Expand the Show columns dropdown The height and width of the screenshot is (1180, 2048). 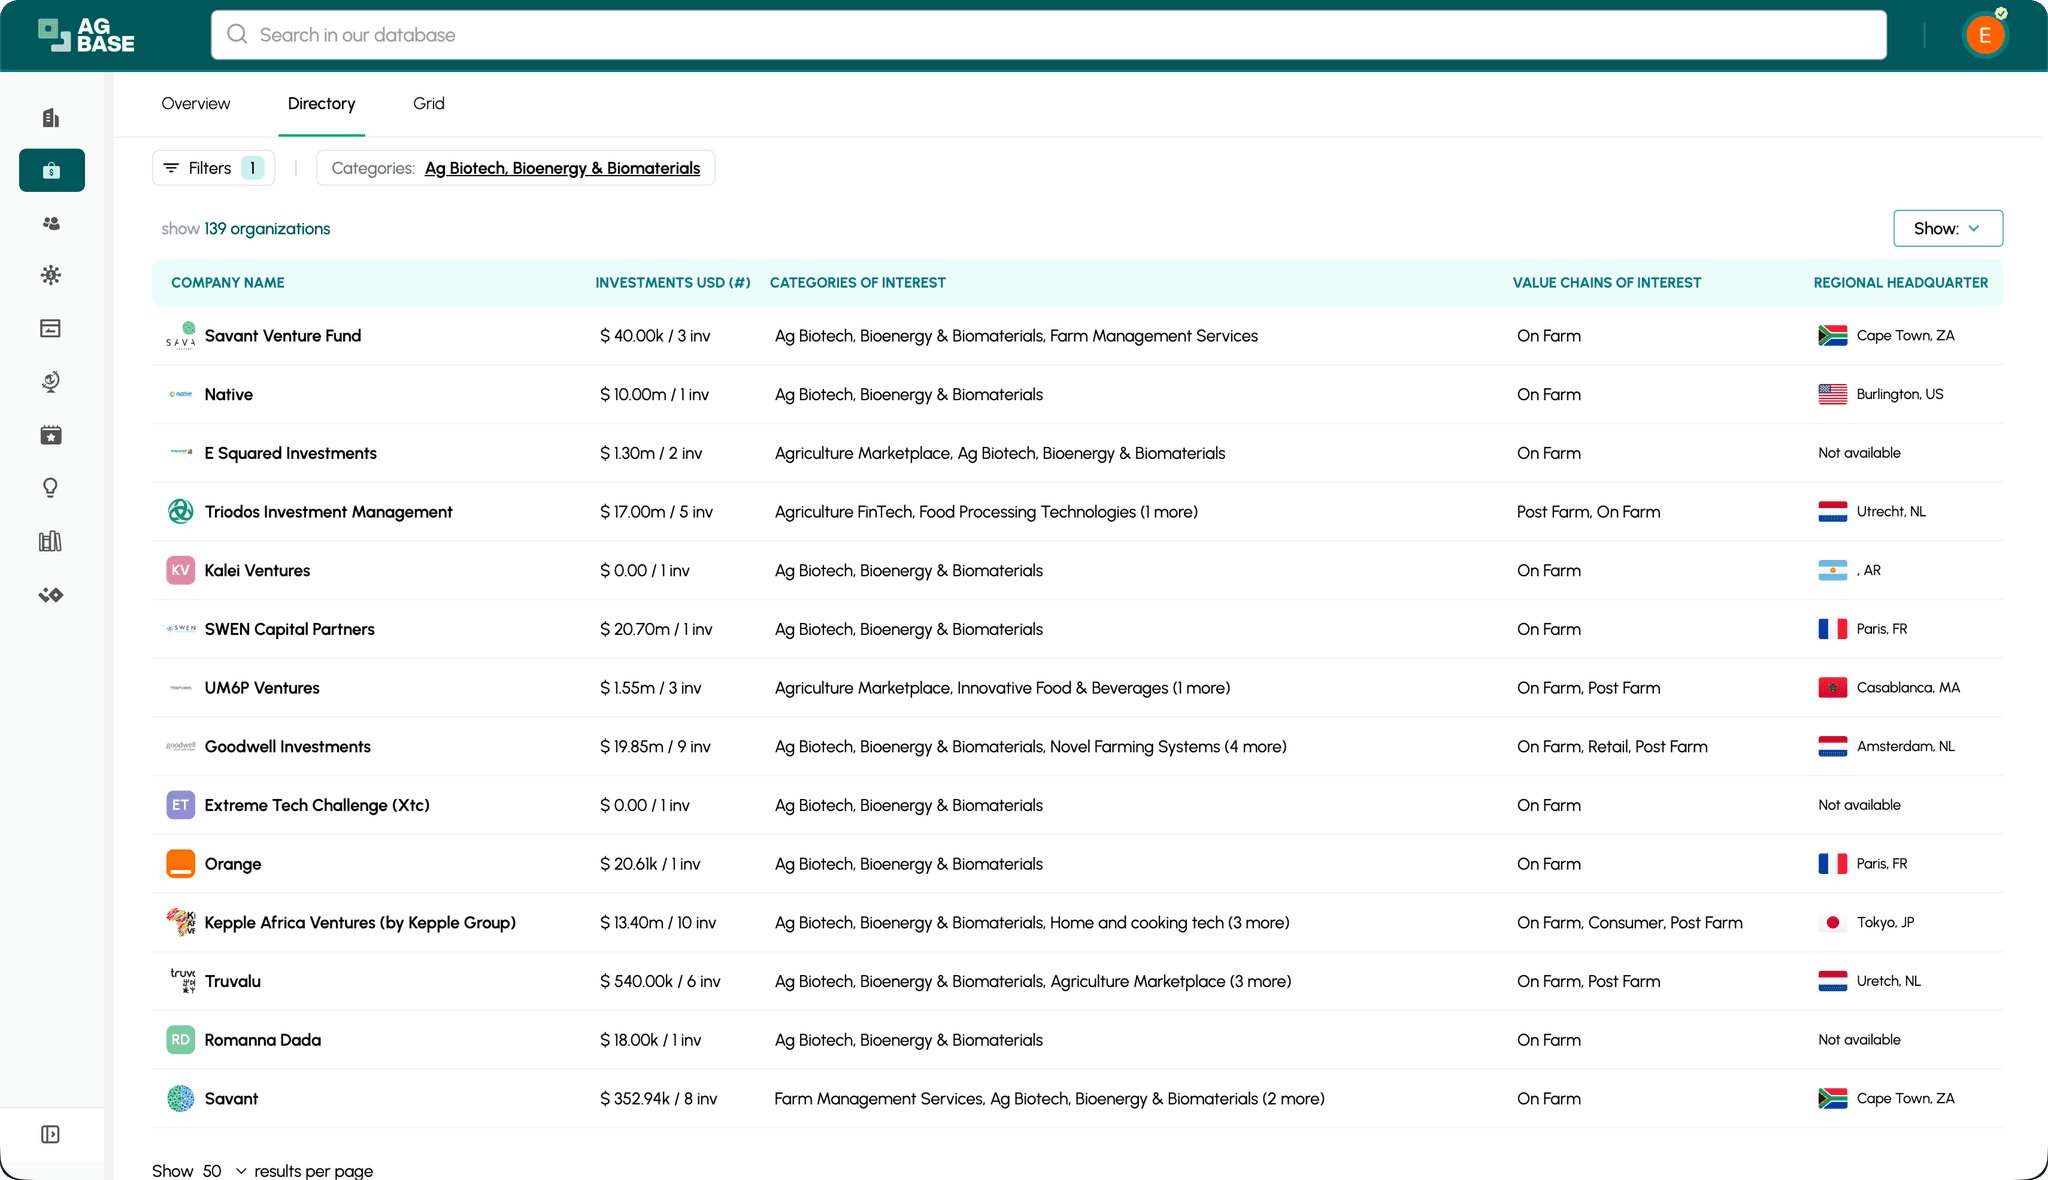point(1947,228)
